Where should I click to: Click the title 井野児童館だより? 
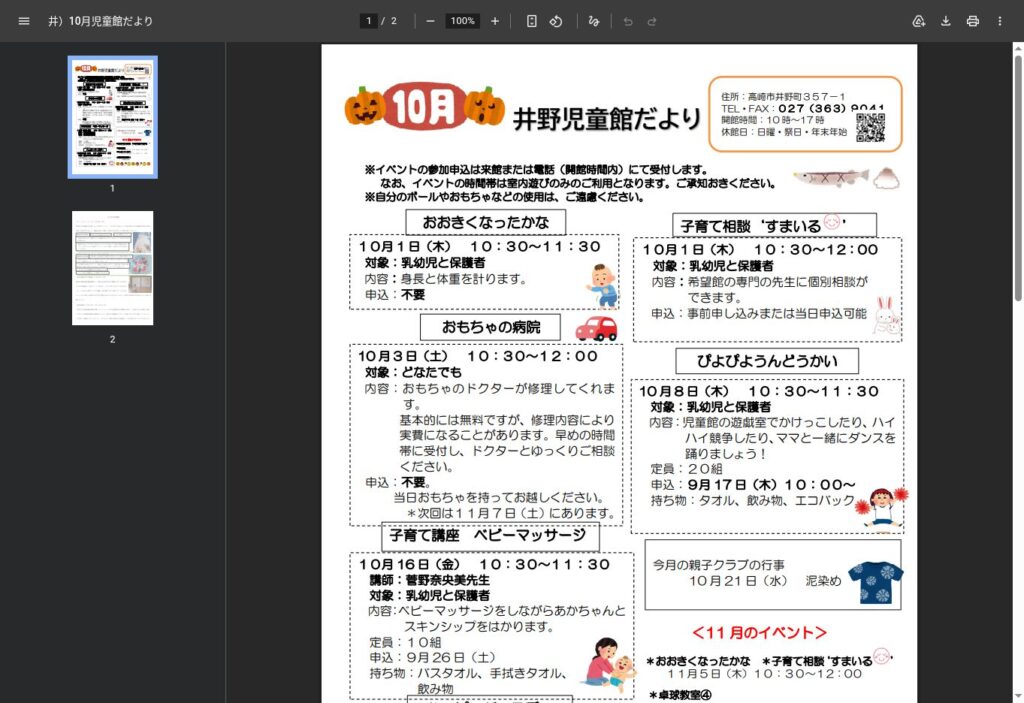pyautogui.click(x=607, y=119)
